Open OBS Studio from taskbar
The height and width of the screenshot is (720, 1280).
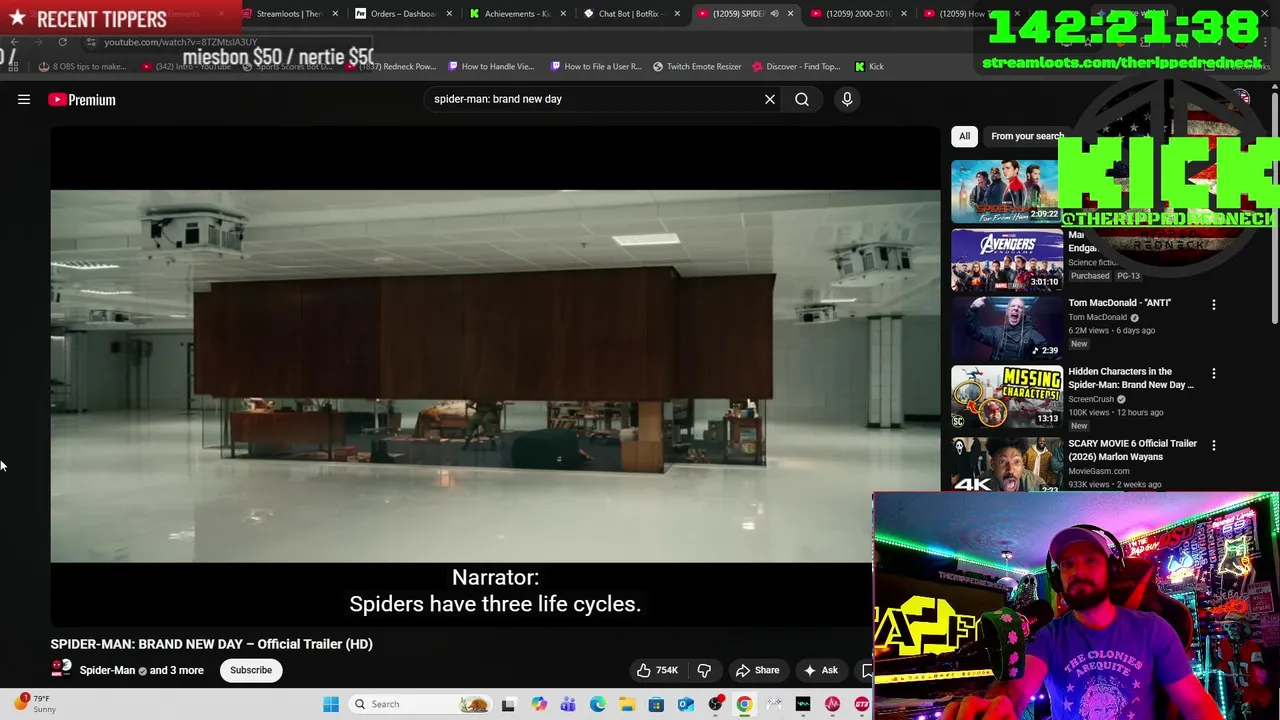tap(715, 704)
